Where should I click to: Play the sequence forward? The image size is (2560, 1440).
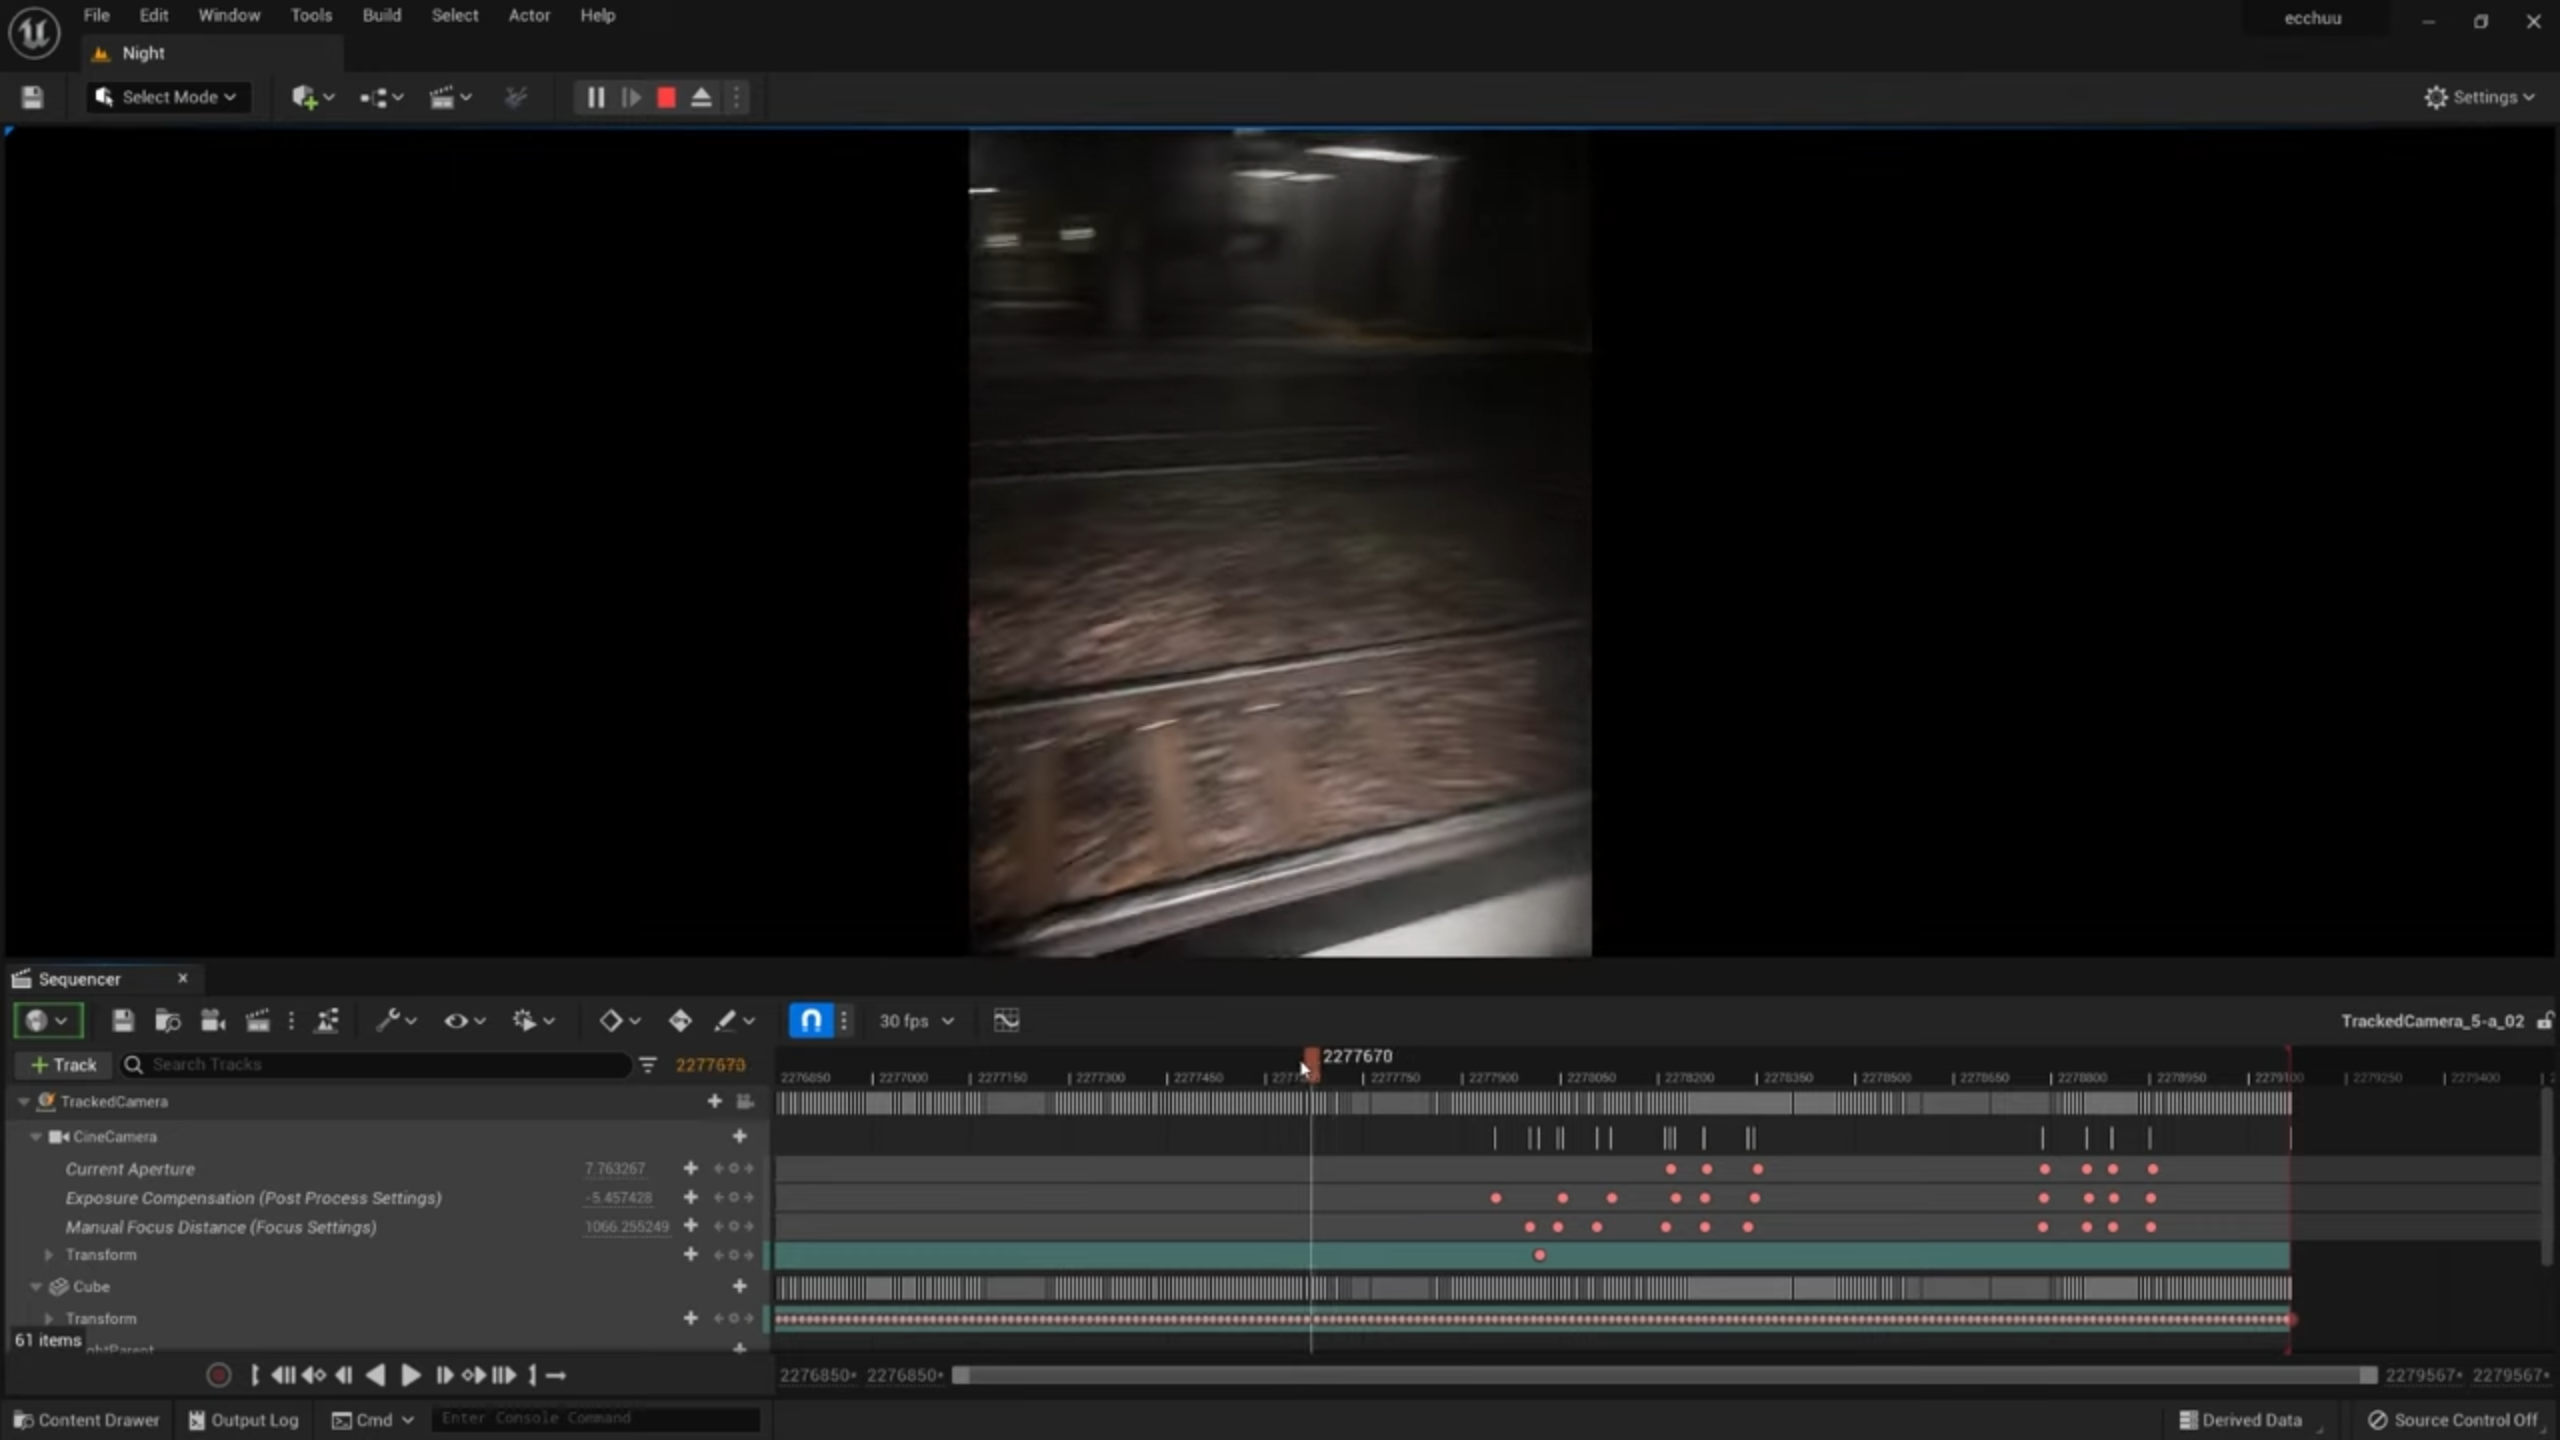click(410, 1375)
